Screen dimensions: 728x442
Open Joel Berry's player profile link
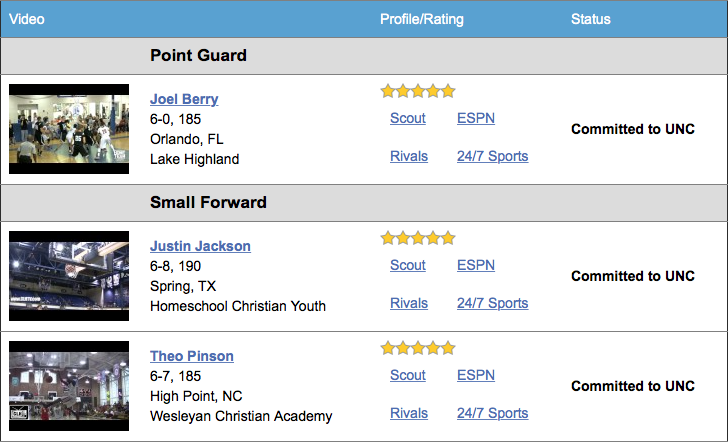click(x=184, y=99)
